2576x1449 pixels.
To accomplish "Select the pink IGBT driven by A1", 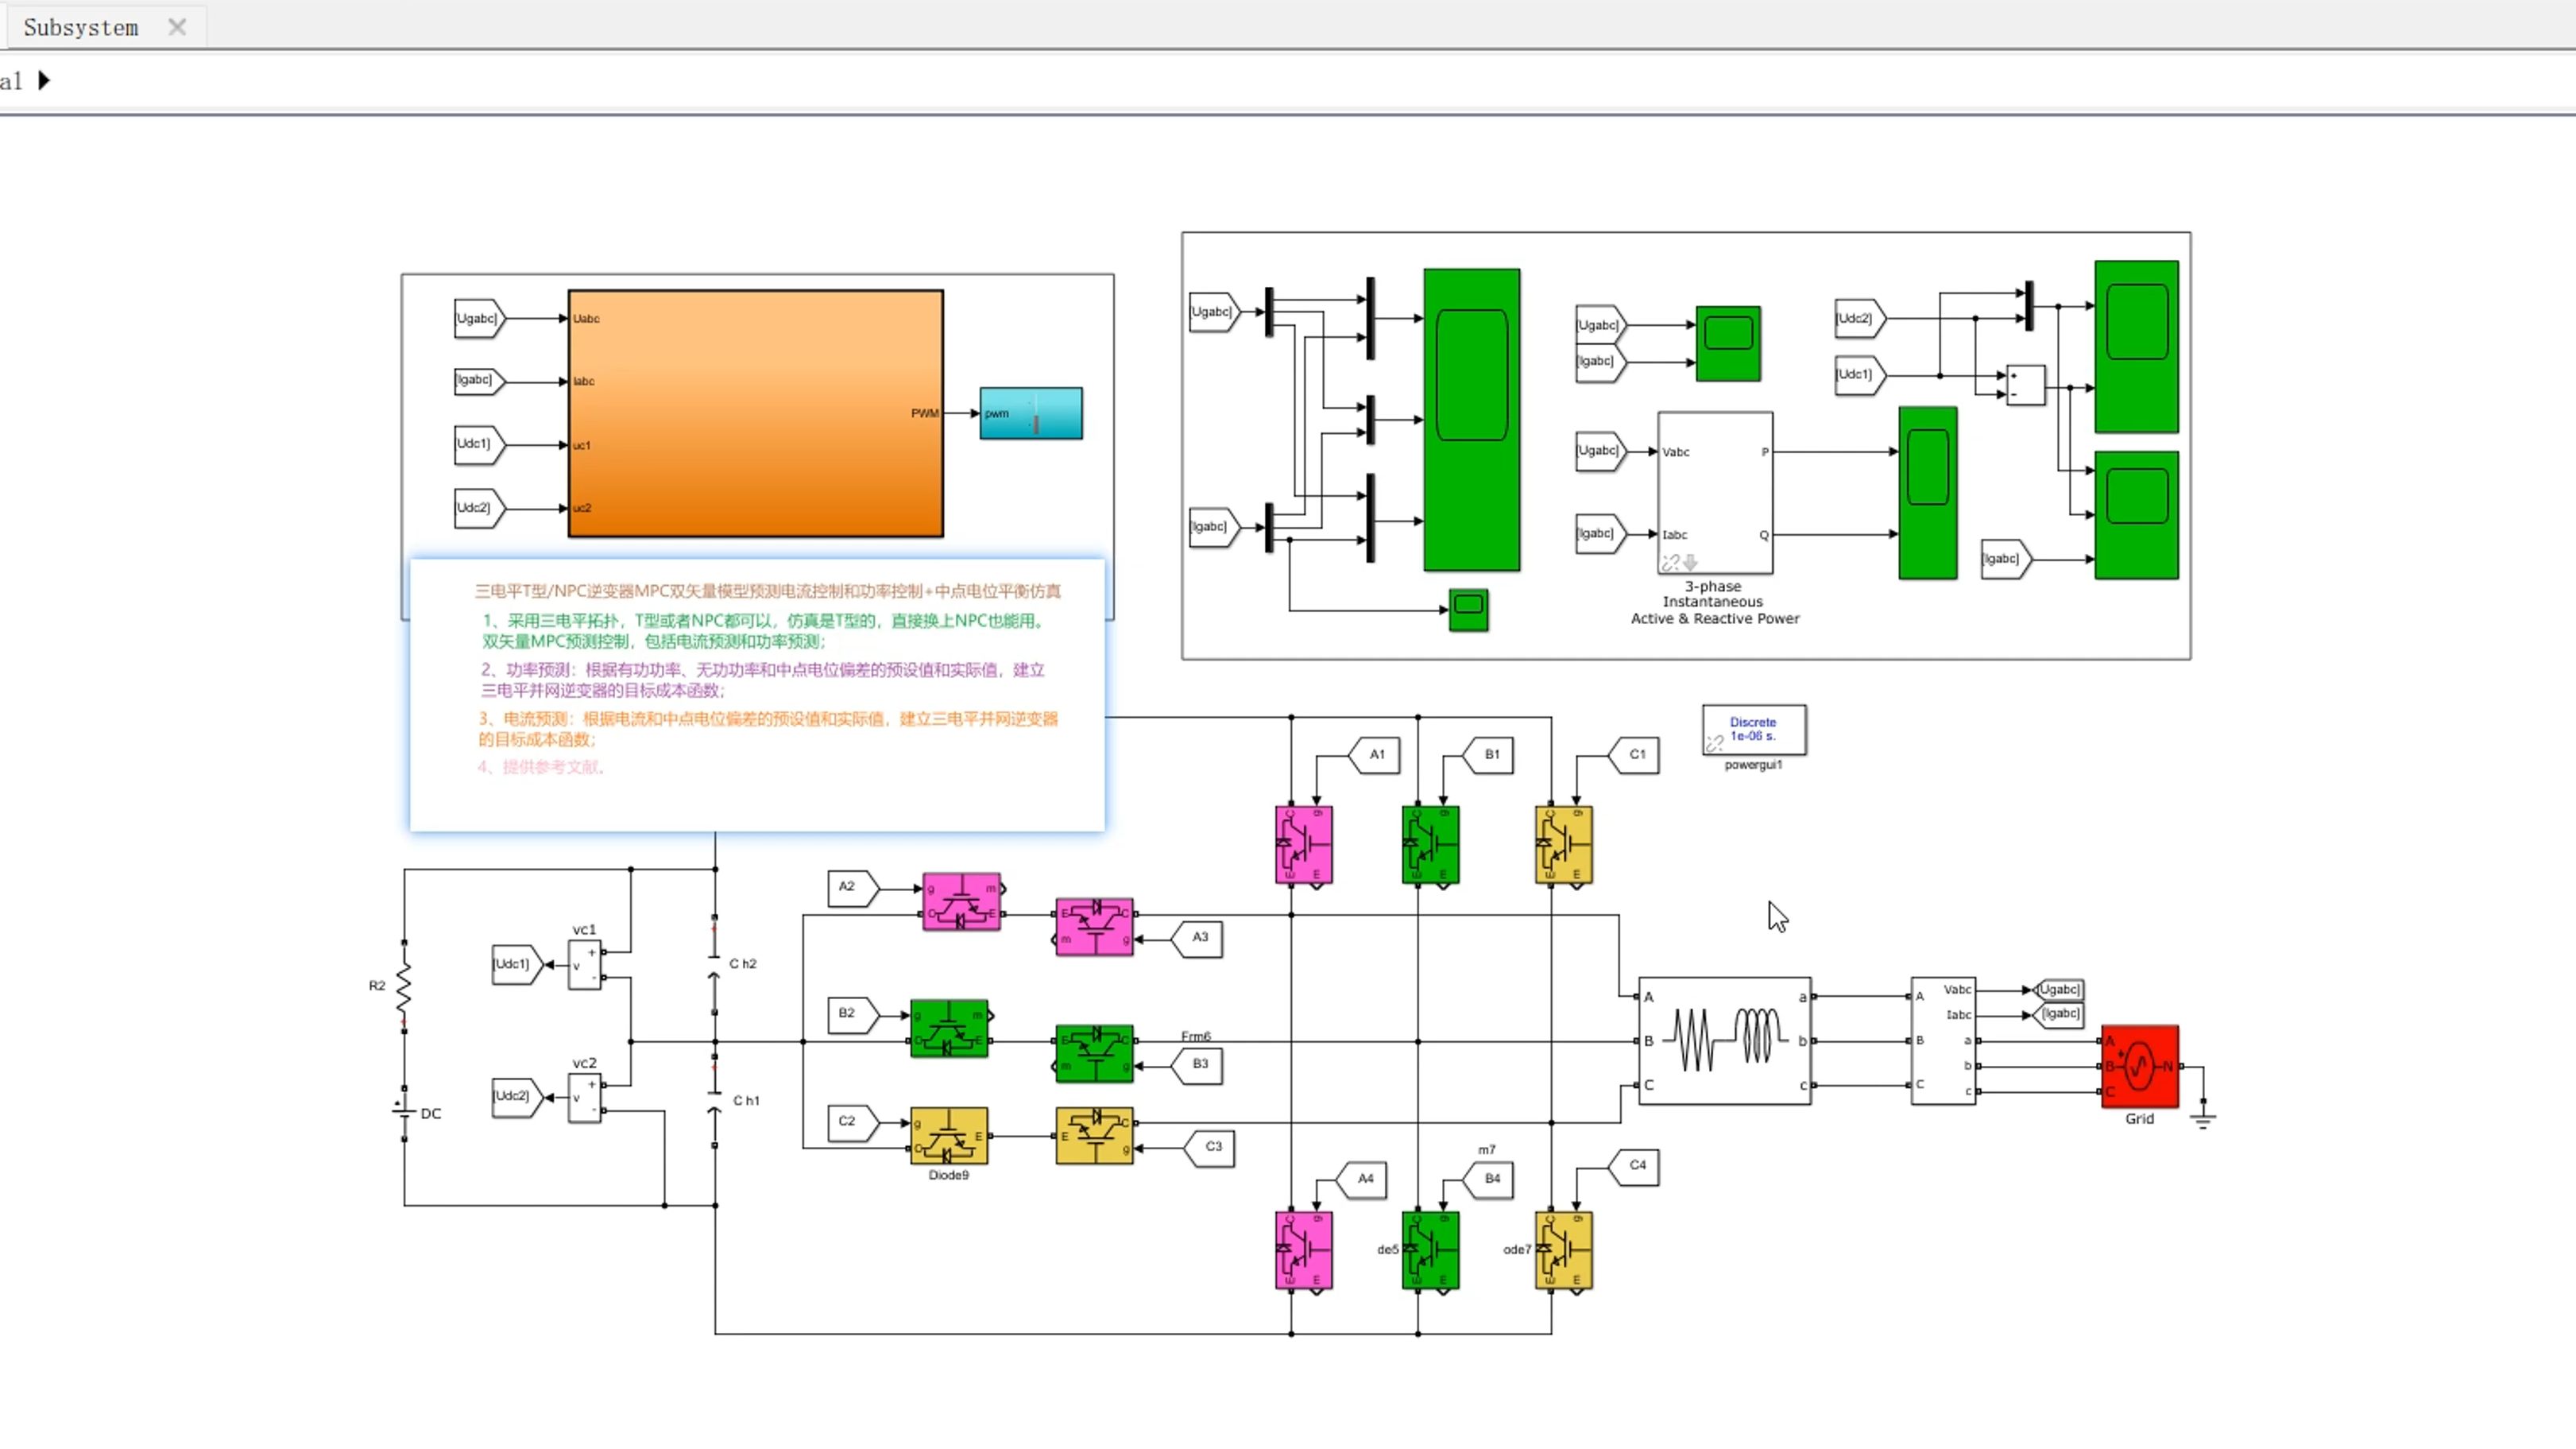I will point(1303,845).
